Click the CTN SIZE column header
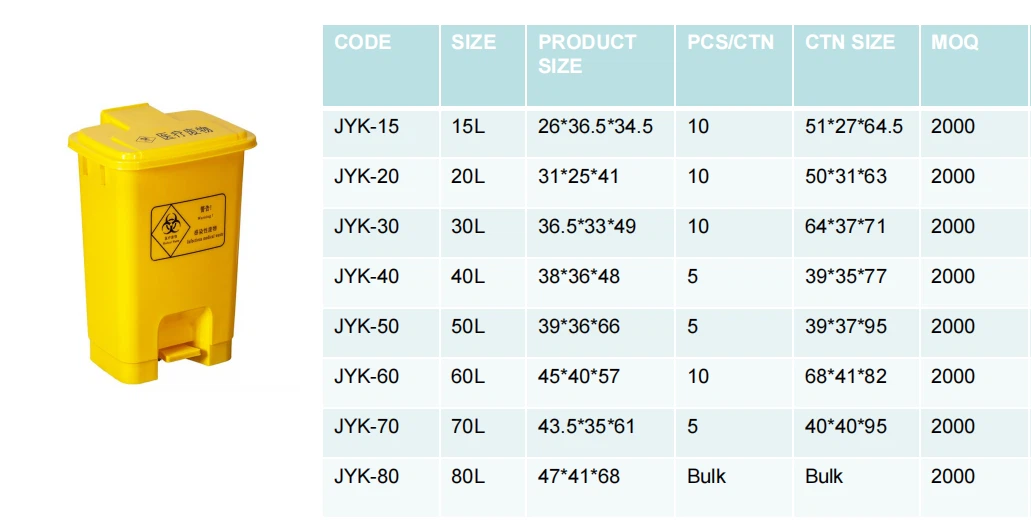The width and height of the screenshot is (1031, 520). [850, 43]
